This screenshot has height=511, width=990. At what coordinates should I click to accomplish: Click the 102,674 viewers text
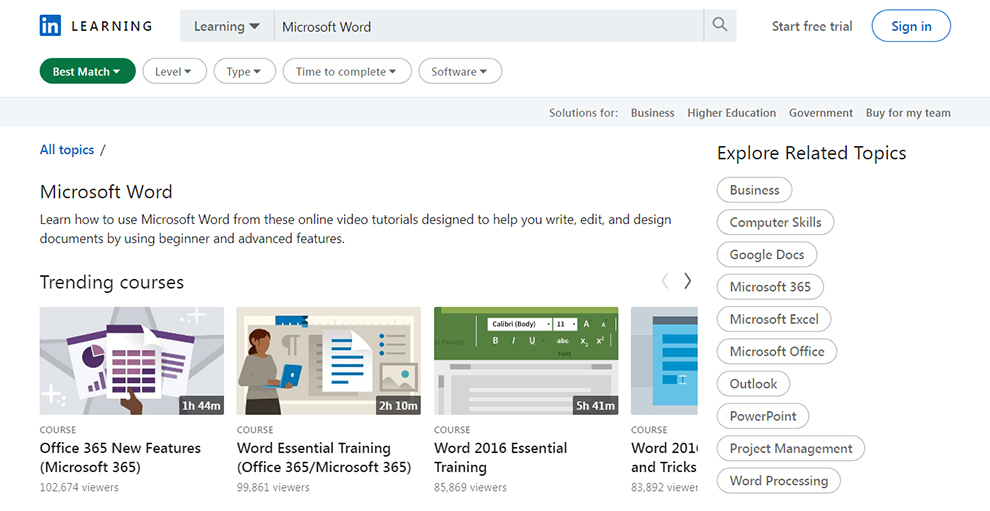coord(79,487)
